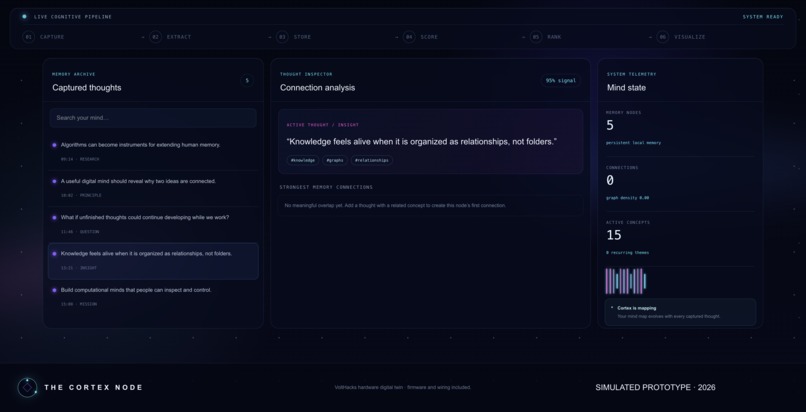Image resolution: width=806 pixels, height=412 pixels.
Task: Click the 'graph density 0.00' caption
Action: [627, 198]
